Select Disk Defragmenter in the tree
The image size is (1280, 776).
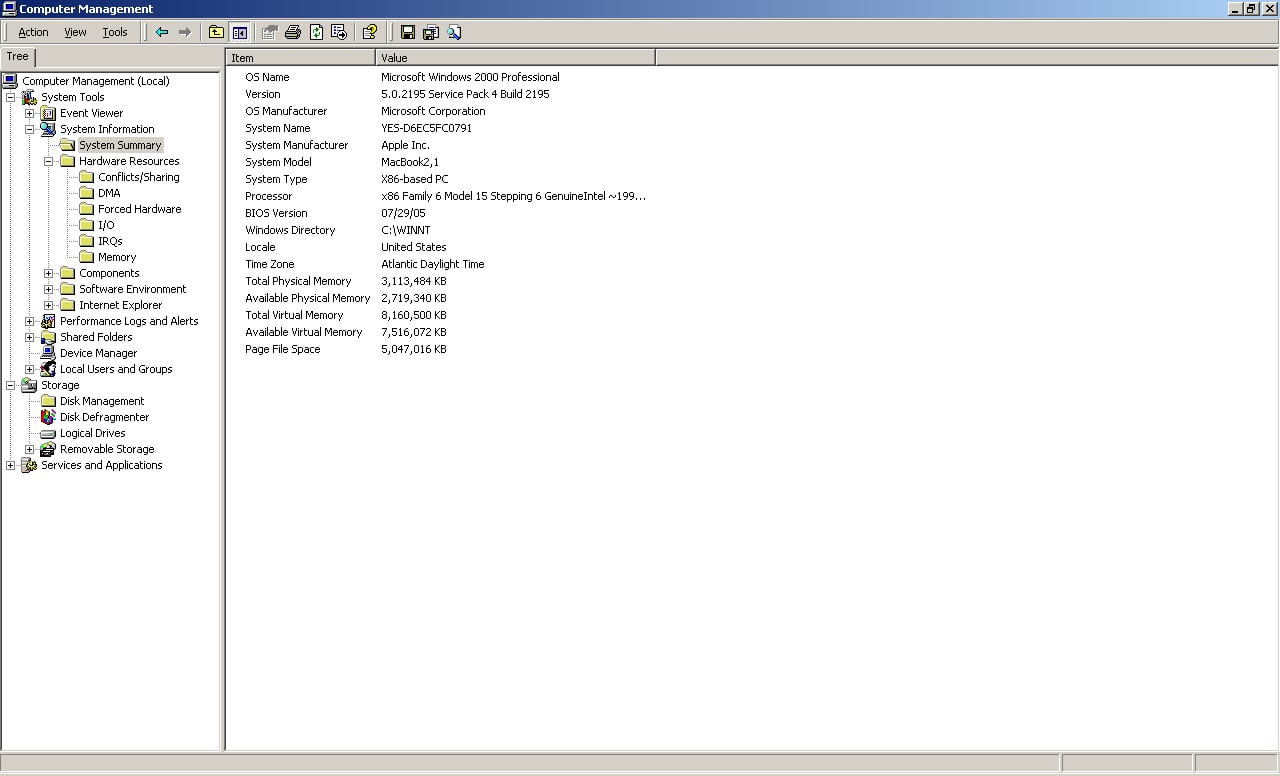[104, 417]
